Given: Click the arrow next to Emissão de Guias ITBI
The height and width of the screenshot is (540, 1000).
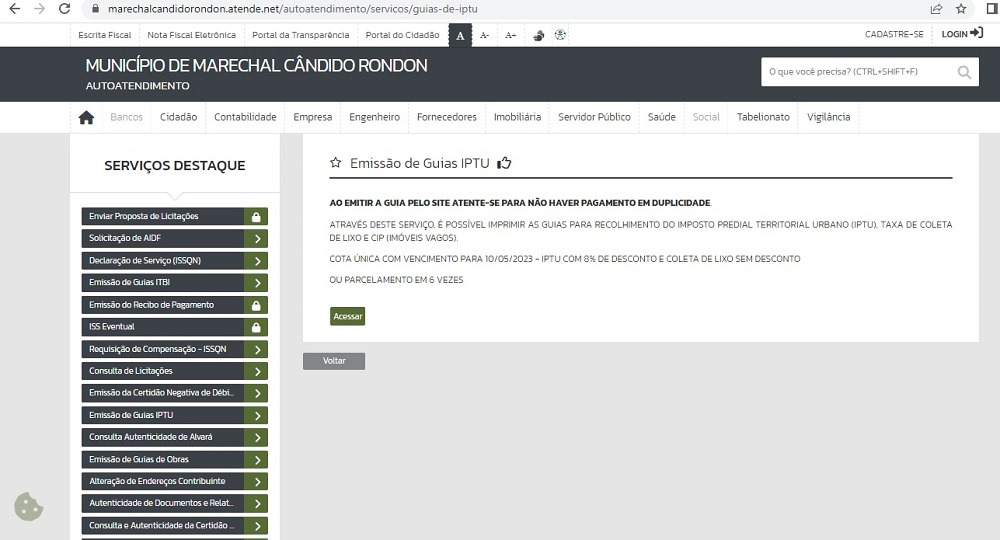Looking at the screenshot, I should point(256,283).
